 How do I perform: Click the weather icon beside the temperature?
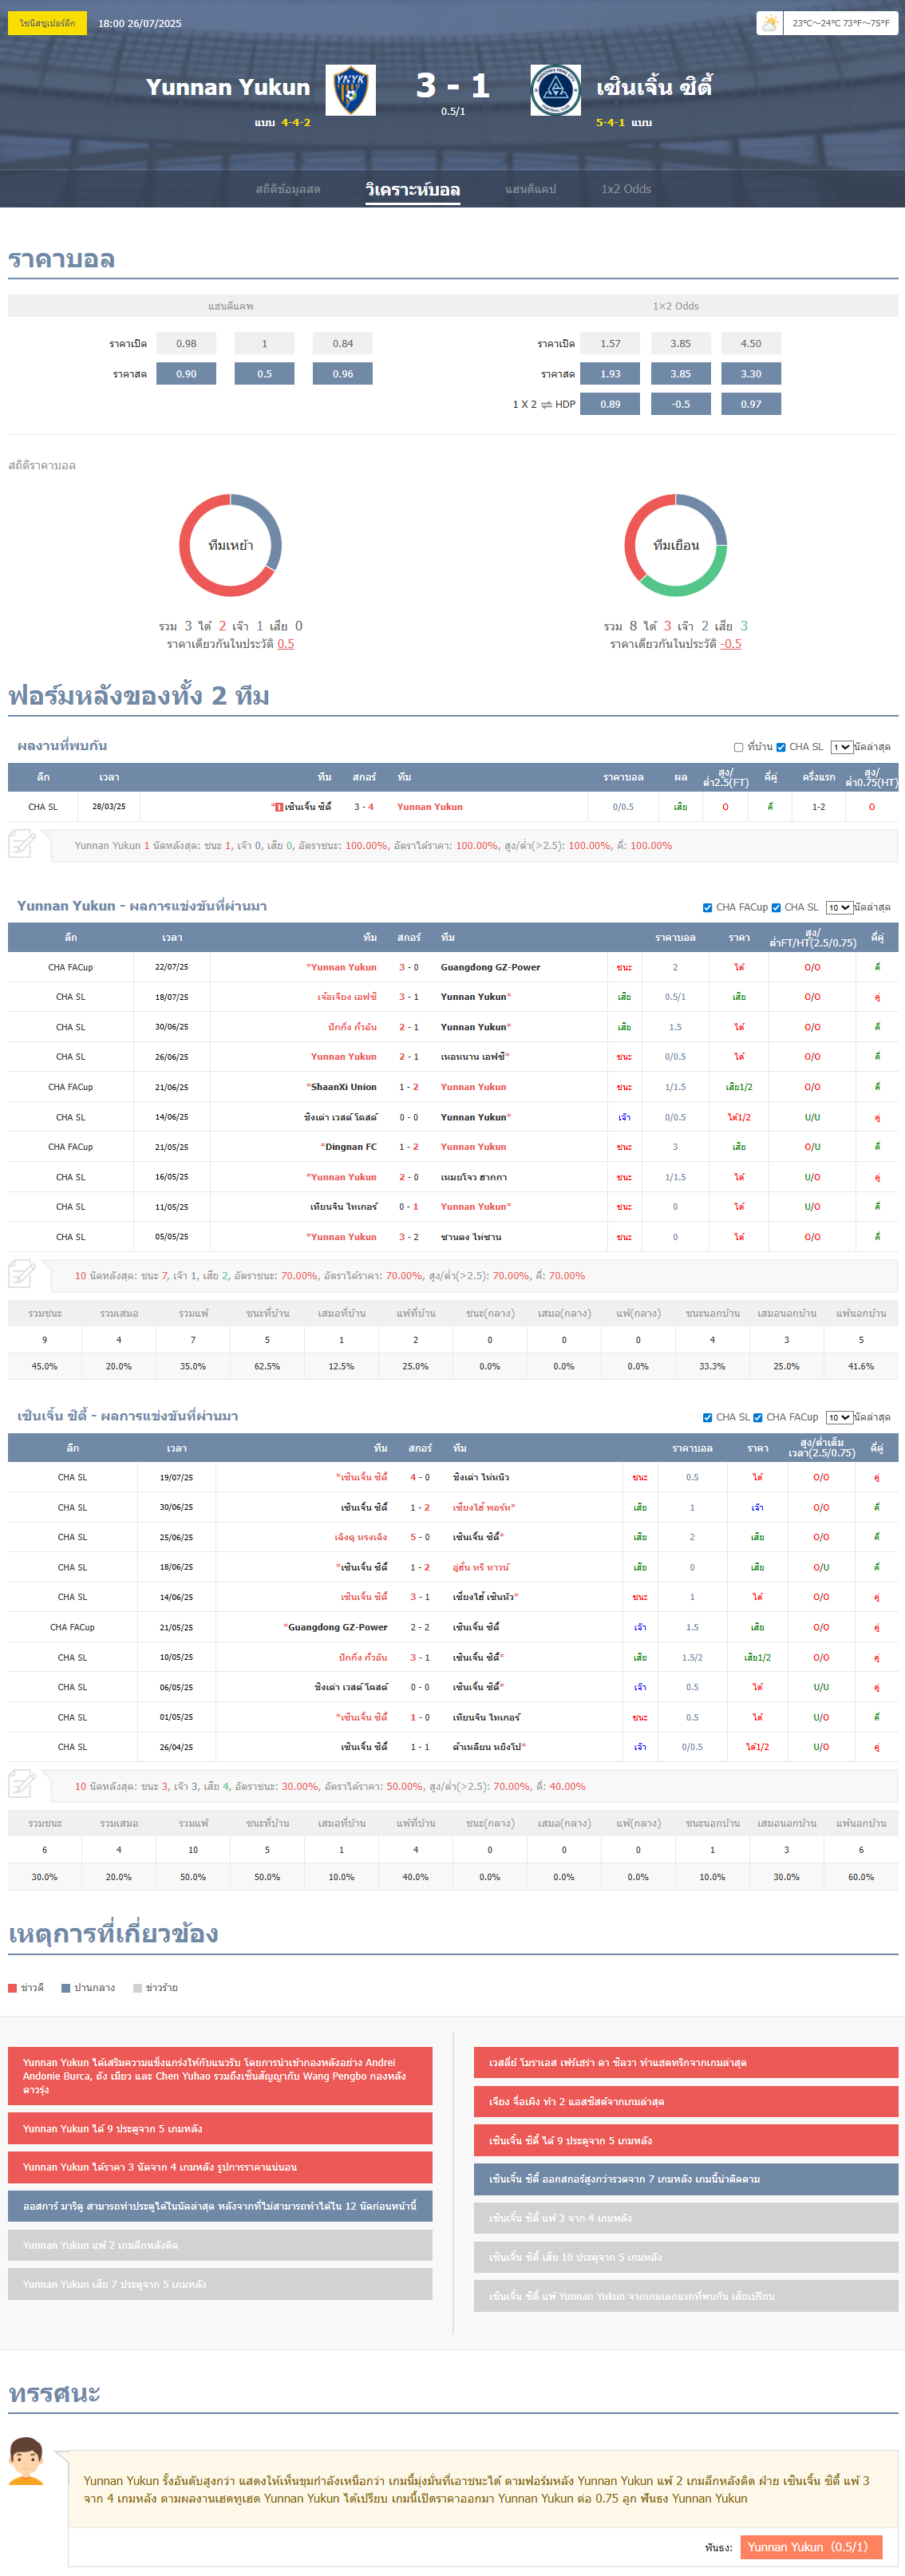click(770, 23)
